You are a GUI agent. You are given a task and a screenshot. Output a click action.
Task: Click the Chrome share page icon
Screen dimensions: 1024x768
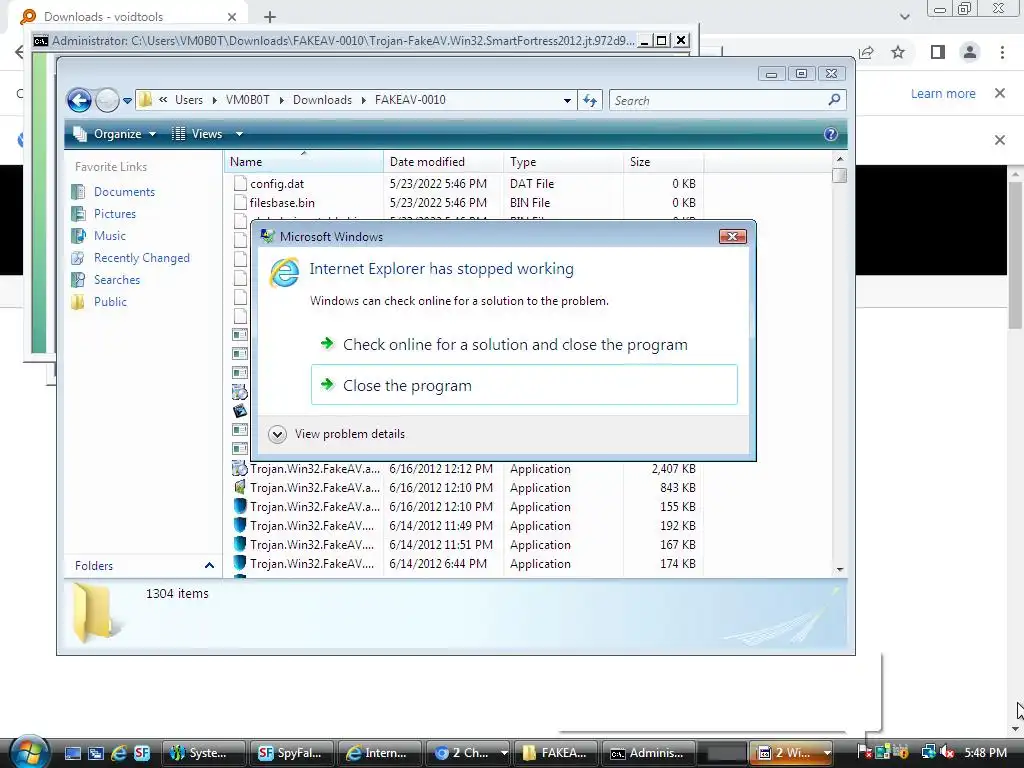866,52
